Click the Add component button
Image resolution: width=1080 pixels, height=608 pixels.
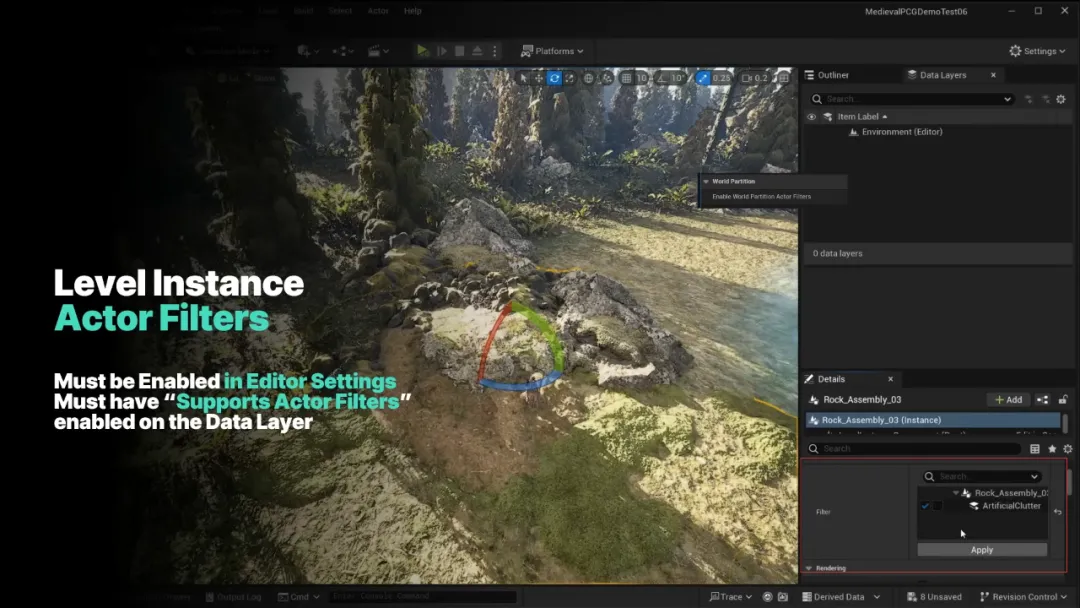(1008, 399)
